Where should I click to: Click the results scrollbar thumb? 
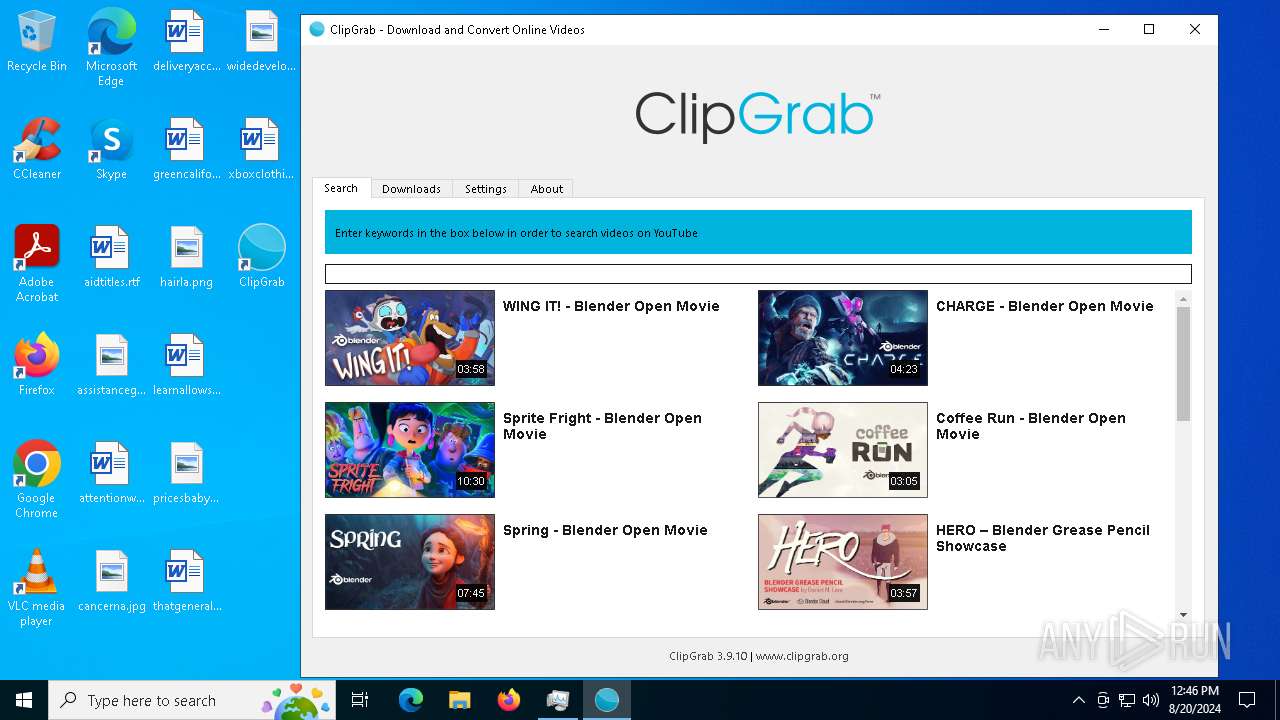click(1183, 364)
